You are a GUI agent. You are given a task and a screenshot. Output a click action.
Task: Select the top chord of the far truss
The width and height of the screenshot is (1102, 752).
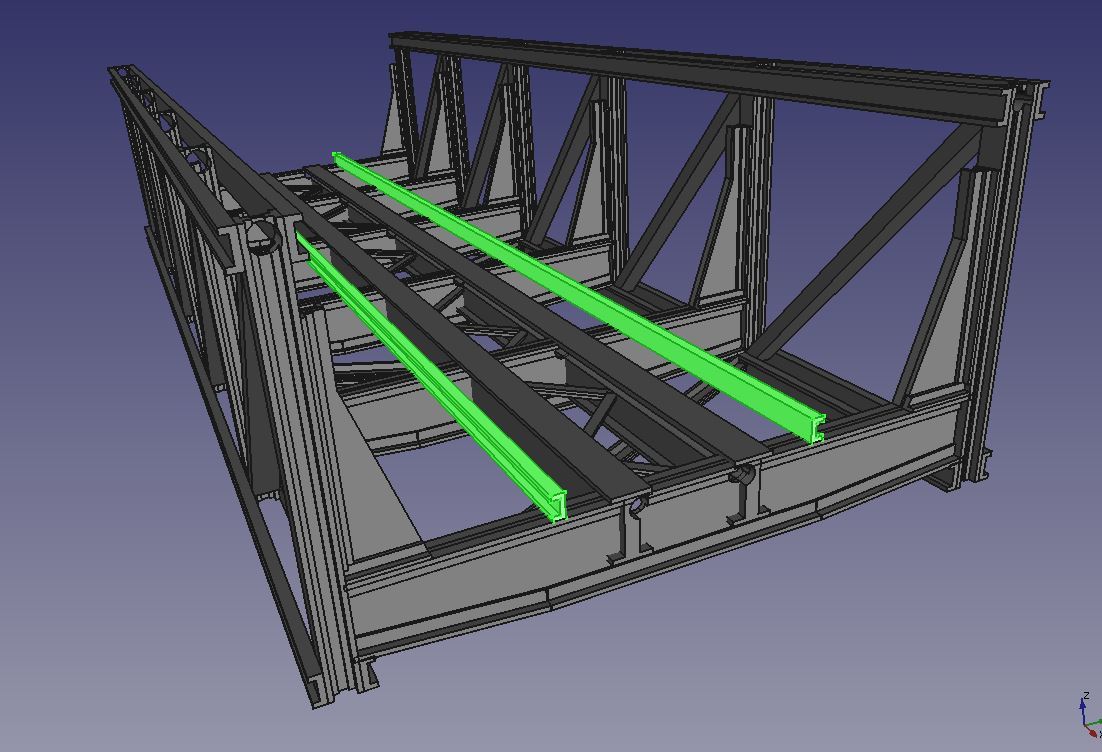[700, 68]
